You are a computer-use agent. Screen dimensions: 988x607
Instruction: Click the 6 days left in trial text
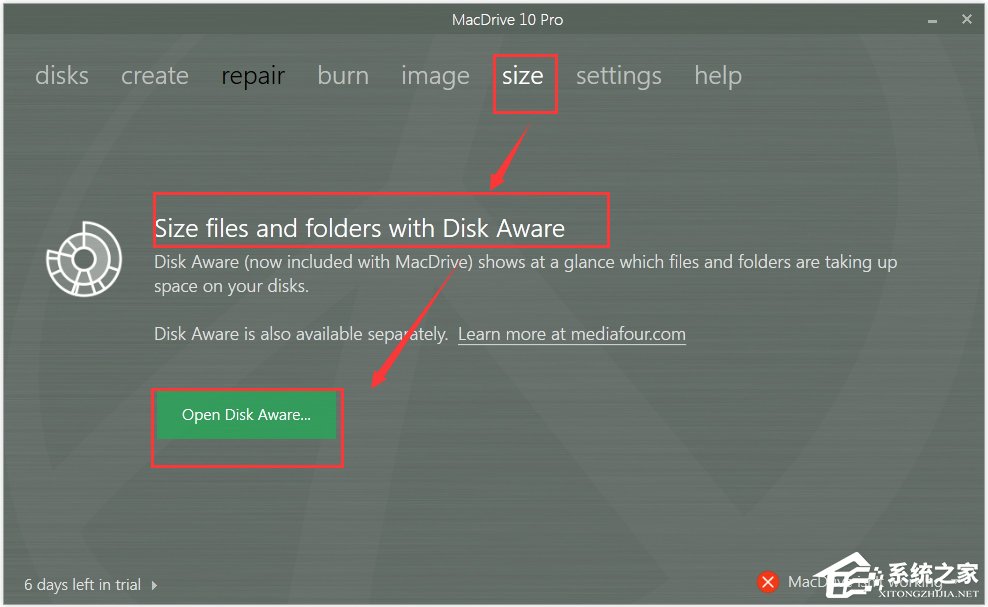pos(83,585)
